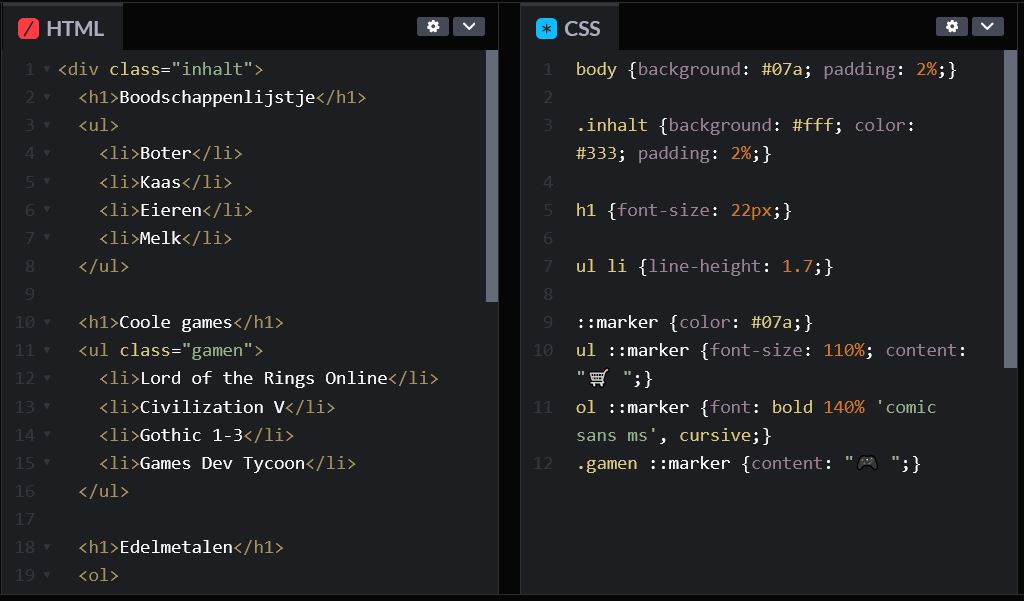Click the Kaas list item text
Image resolution: width=1024 pixels, height=601 pixels.
(161, 182)
